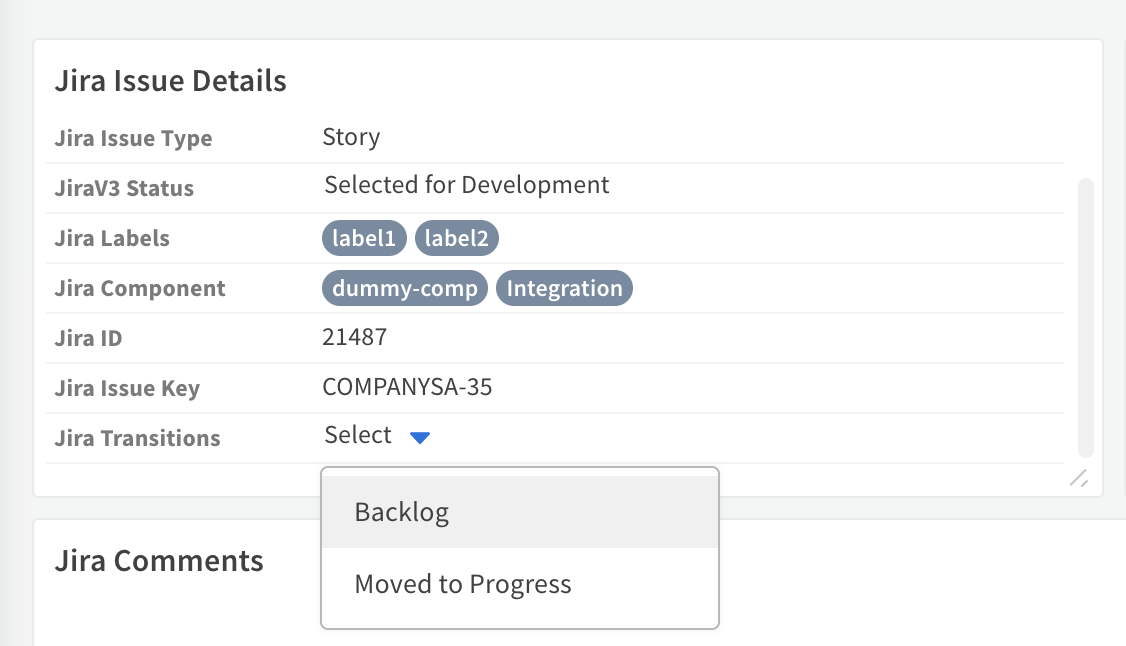Click the Story issue type value
This screenshot has height=646, width=1126.
pos(350,137)
